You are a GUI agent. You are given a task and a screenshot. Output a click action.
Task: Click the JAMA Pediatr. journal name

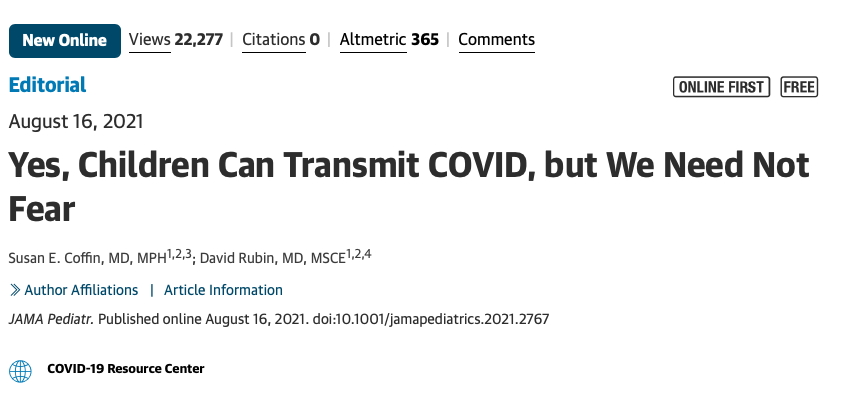click(x=51, y=320)
